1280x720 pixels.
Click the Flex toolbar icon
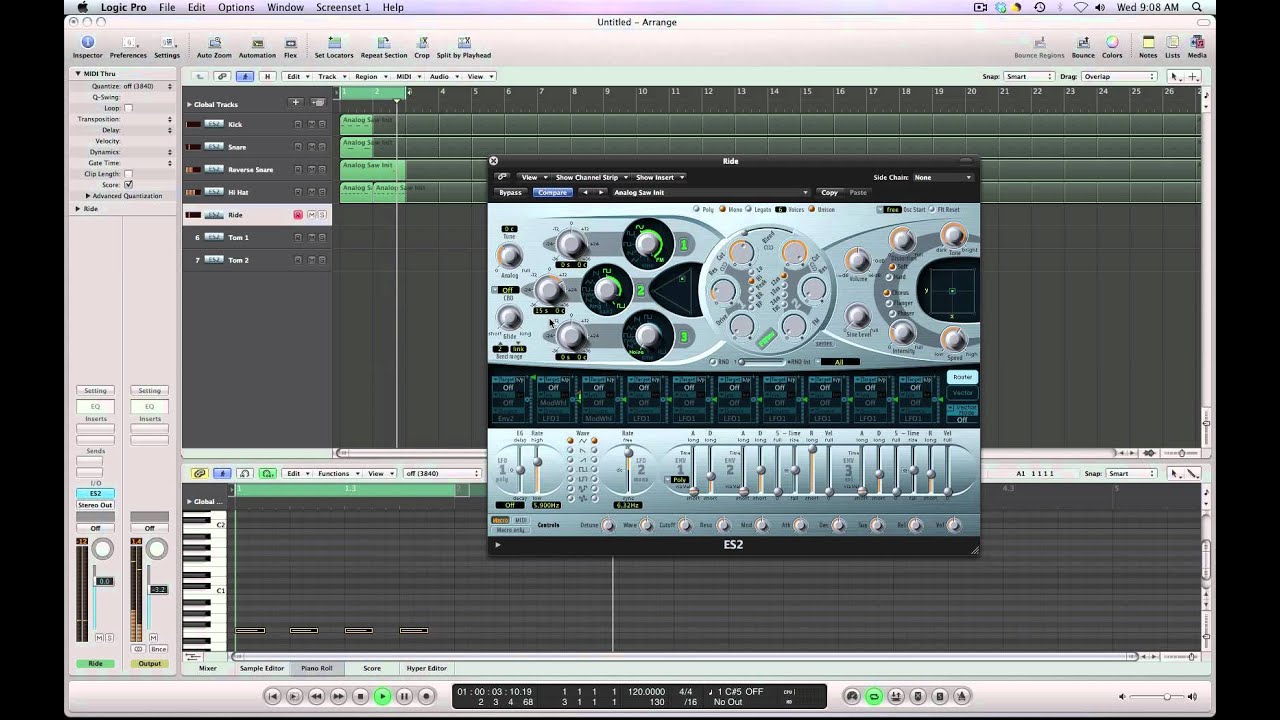click(x=290, y=42)
